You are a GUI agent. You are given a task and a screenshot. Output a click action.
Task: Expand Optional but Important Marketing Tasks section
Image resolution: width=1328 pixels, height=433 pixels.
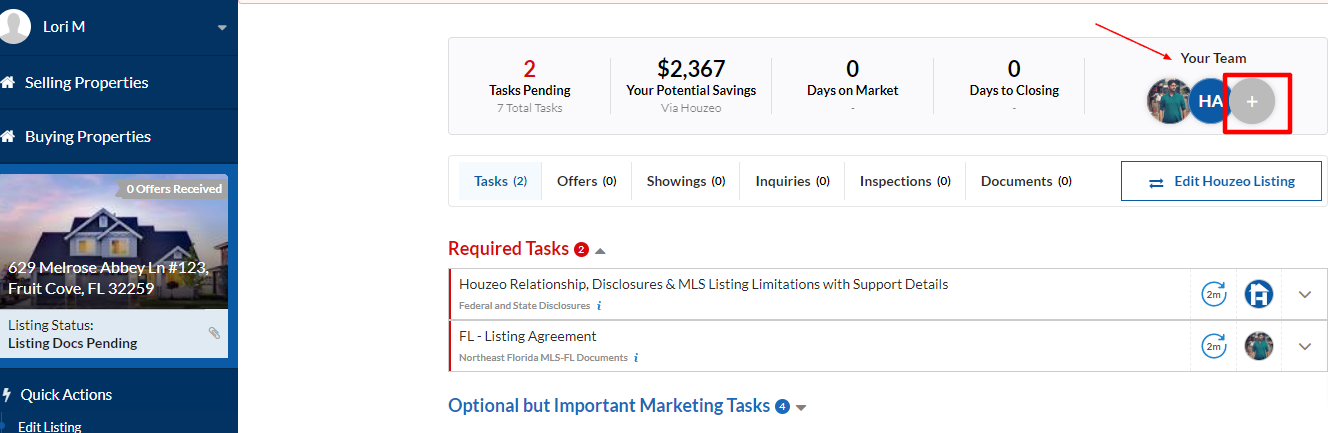click(800, 407)
